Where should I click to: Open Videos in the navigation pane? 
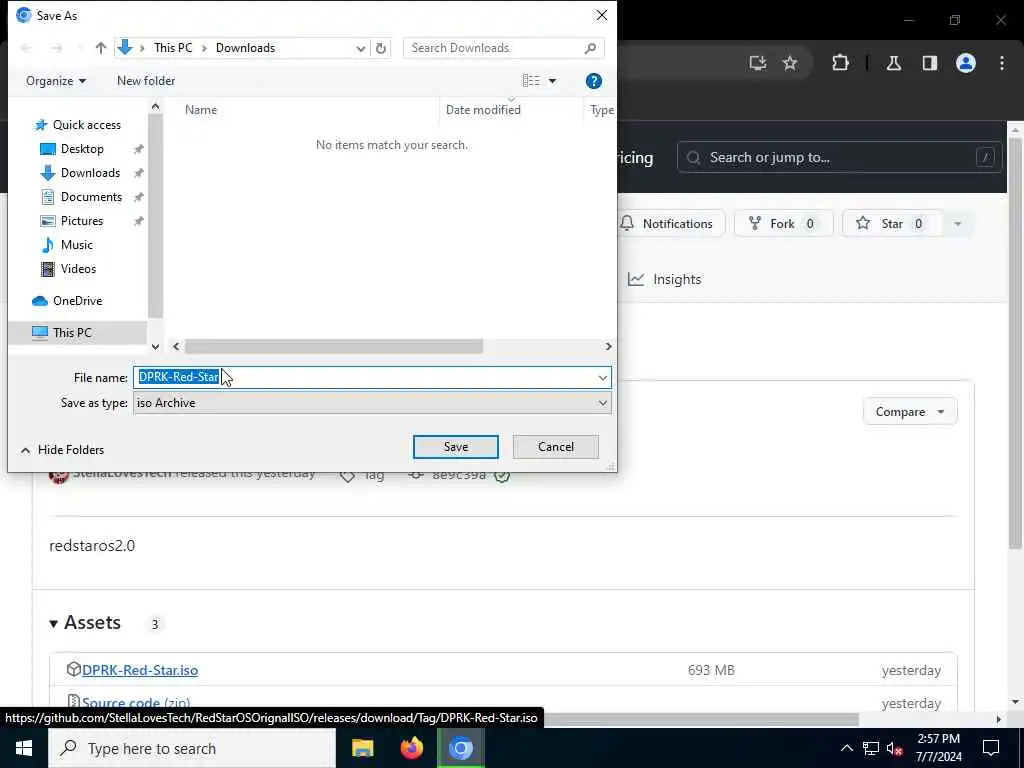click(78, 268)
